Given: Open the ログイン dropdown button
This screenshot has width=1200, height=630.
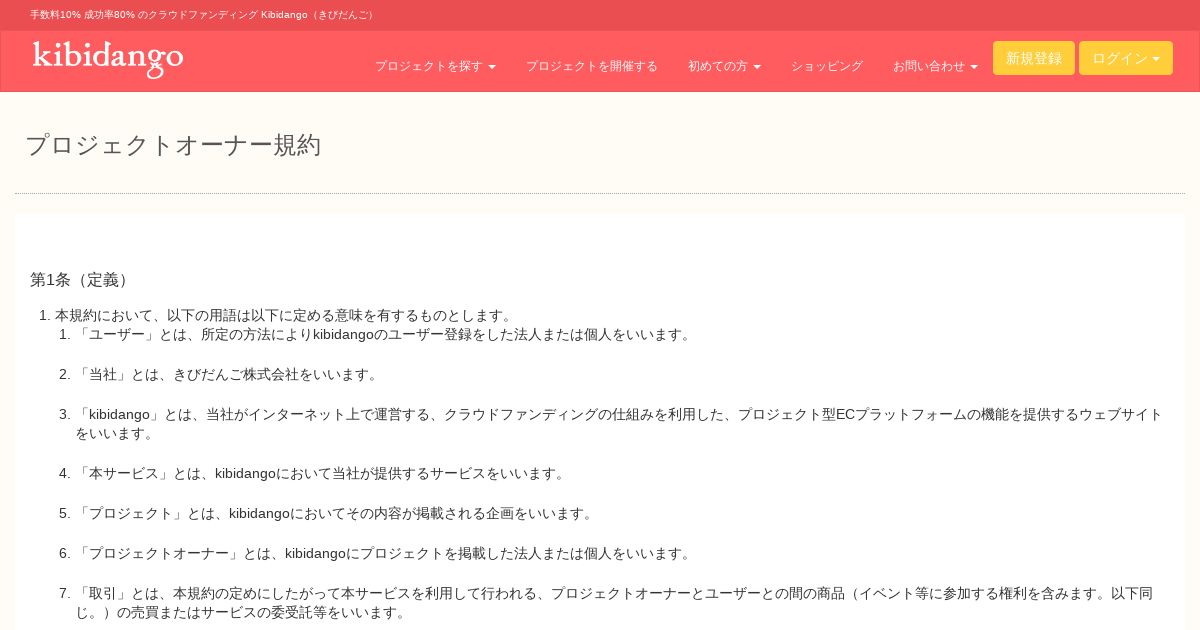Looking at the screenshot, I should (x=1126, y=58).
